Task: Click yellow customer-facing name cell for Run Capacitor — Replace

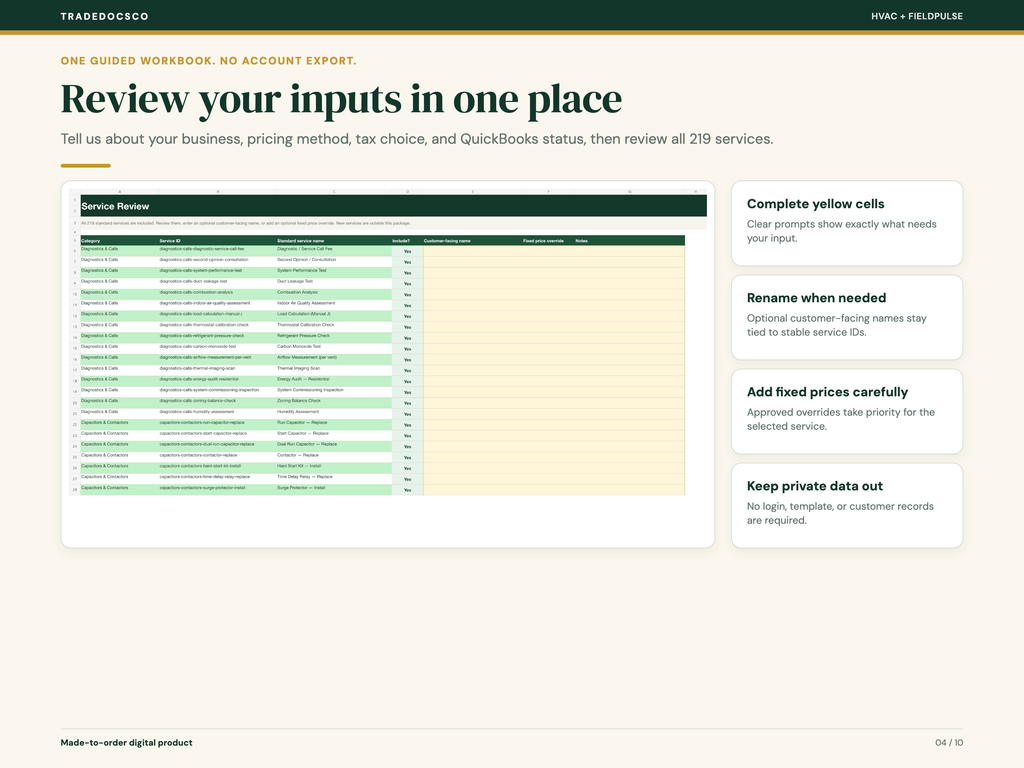Action: pyautogui.click(x=473, y=424)
